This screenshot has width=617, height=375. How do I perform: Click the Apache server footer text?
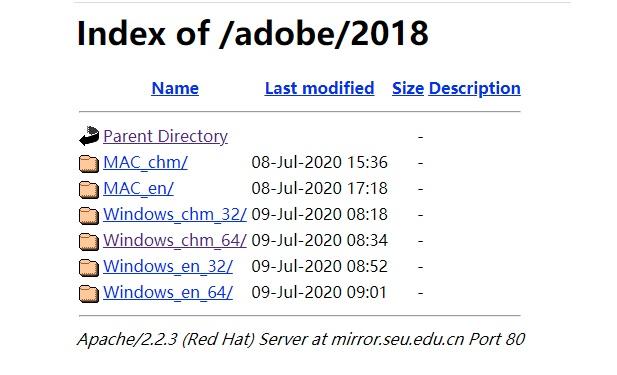coord(301,339)
